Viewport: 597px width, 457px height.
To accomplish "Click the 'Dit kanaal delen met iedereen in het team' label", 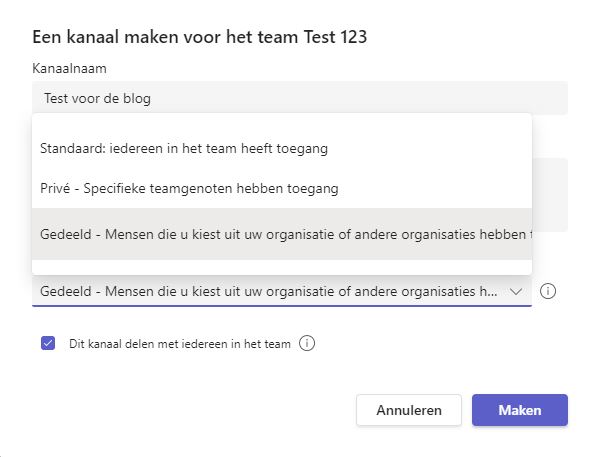I will 180,344.
